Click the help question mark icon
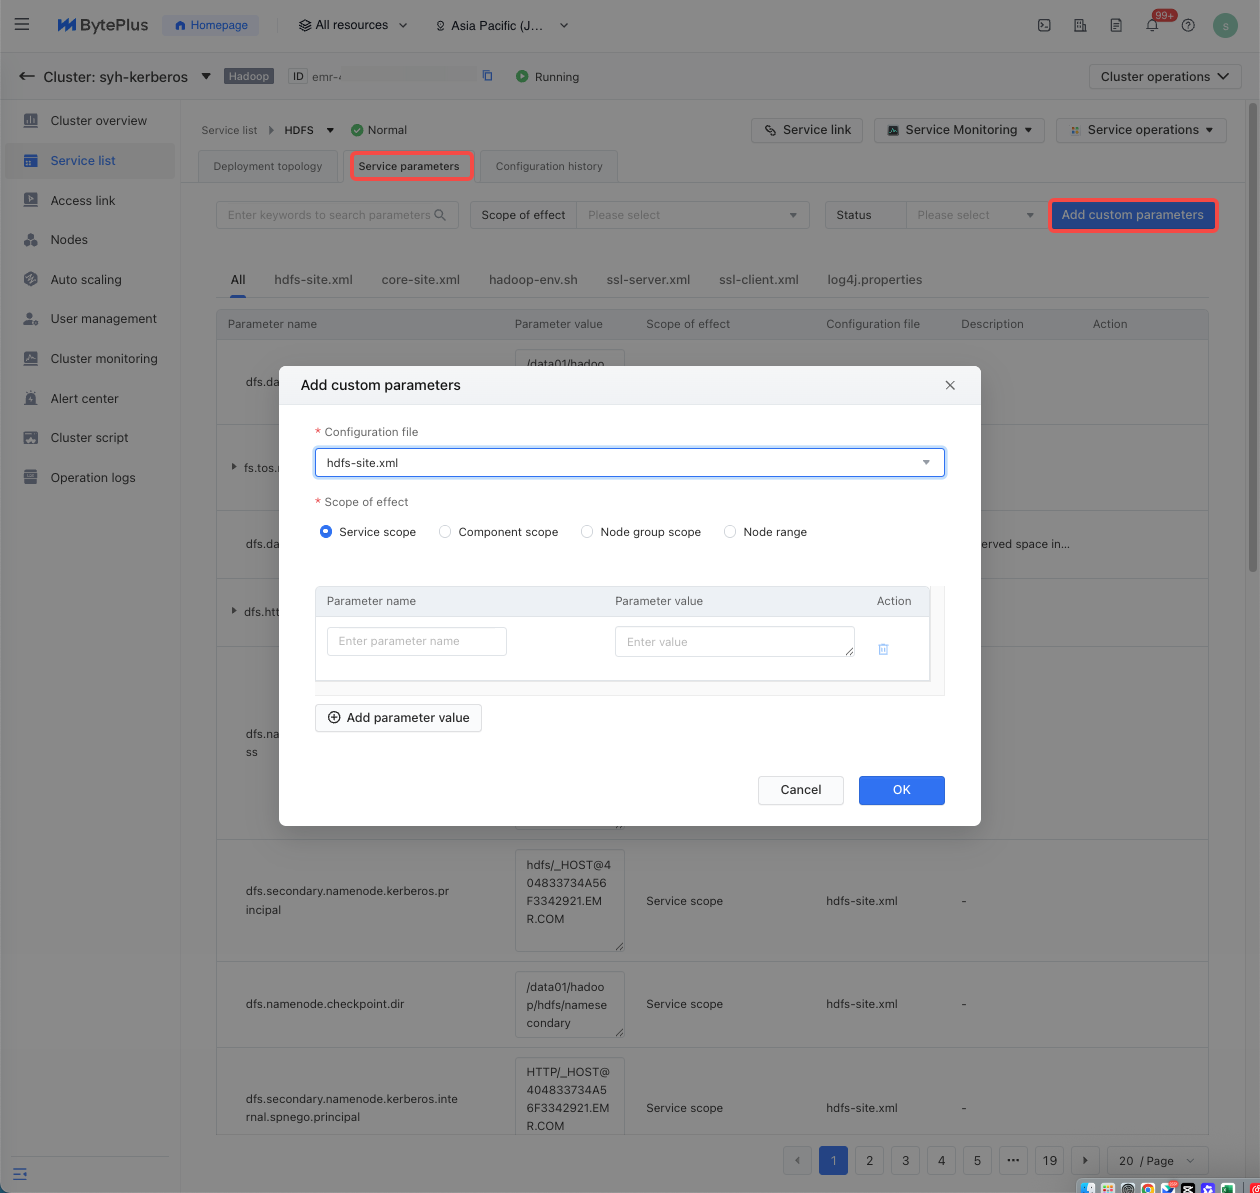The height and width of the screenshot is (1193, 1260). click(1188, 26)
